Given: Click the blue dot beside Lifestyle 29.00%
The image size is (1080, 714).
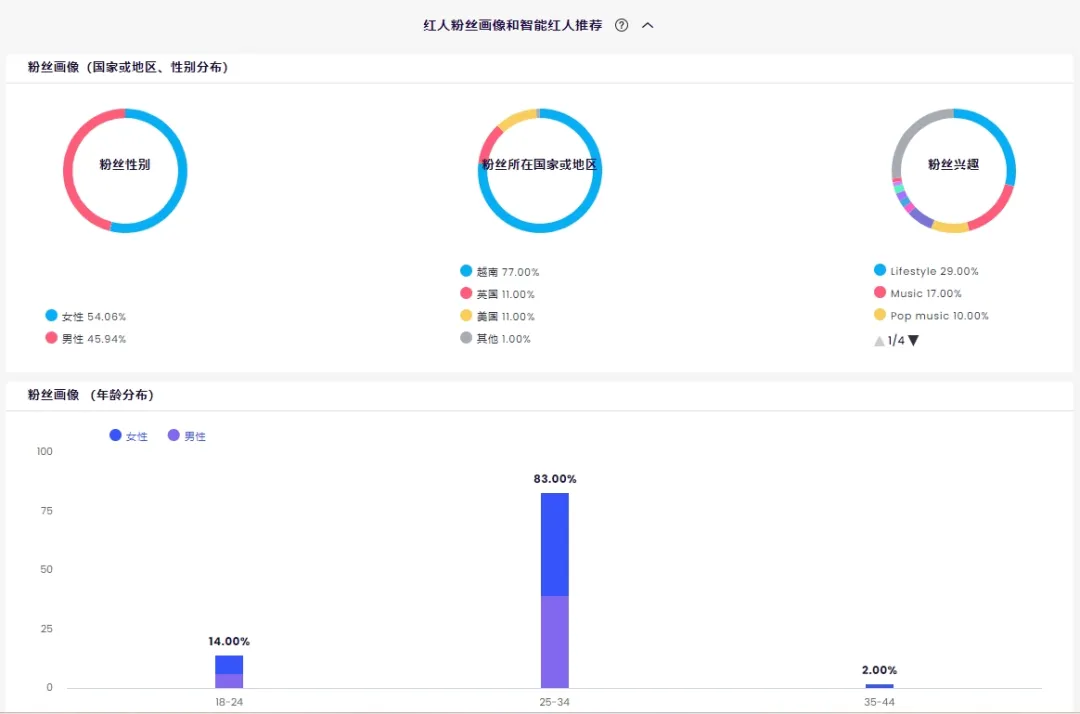Looking at the screenshot, I should [881, 271].
